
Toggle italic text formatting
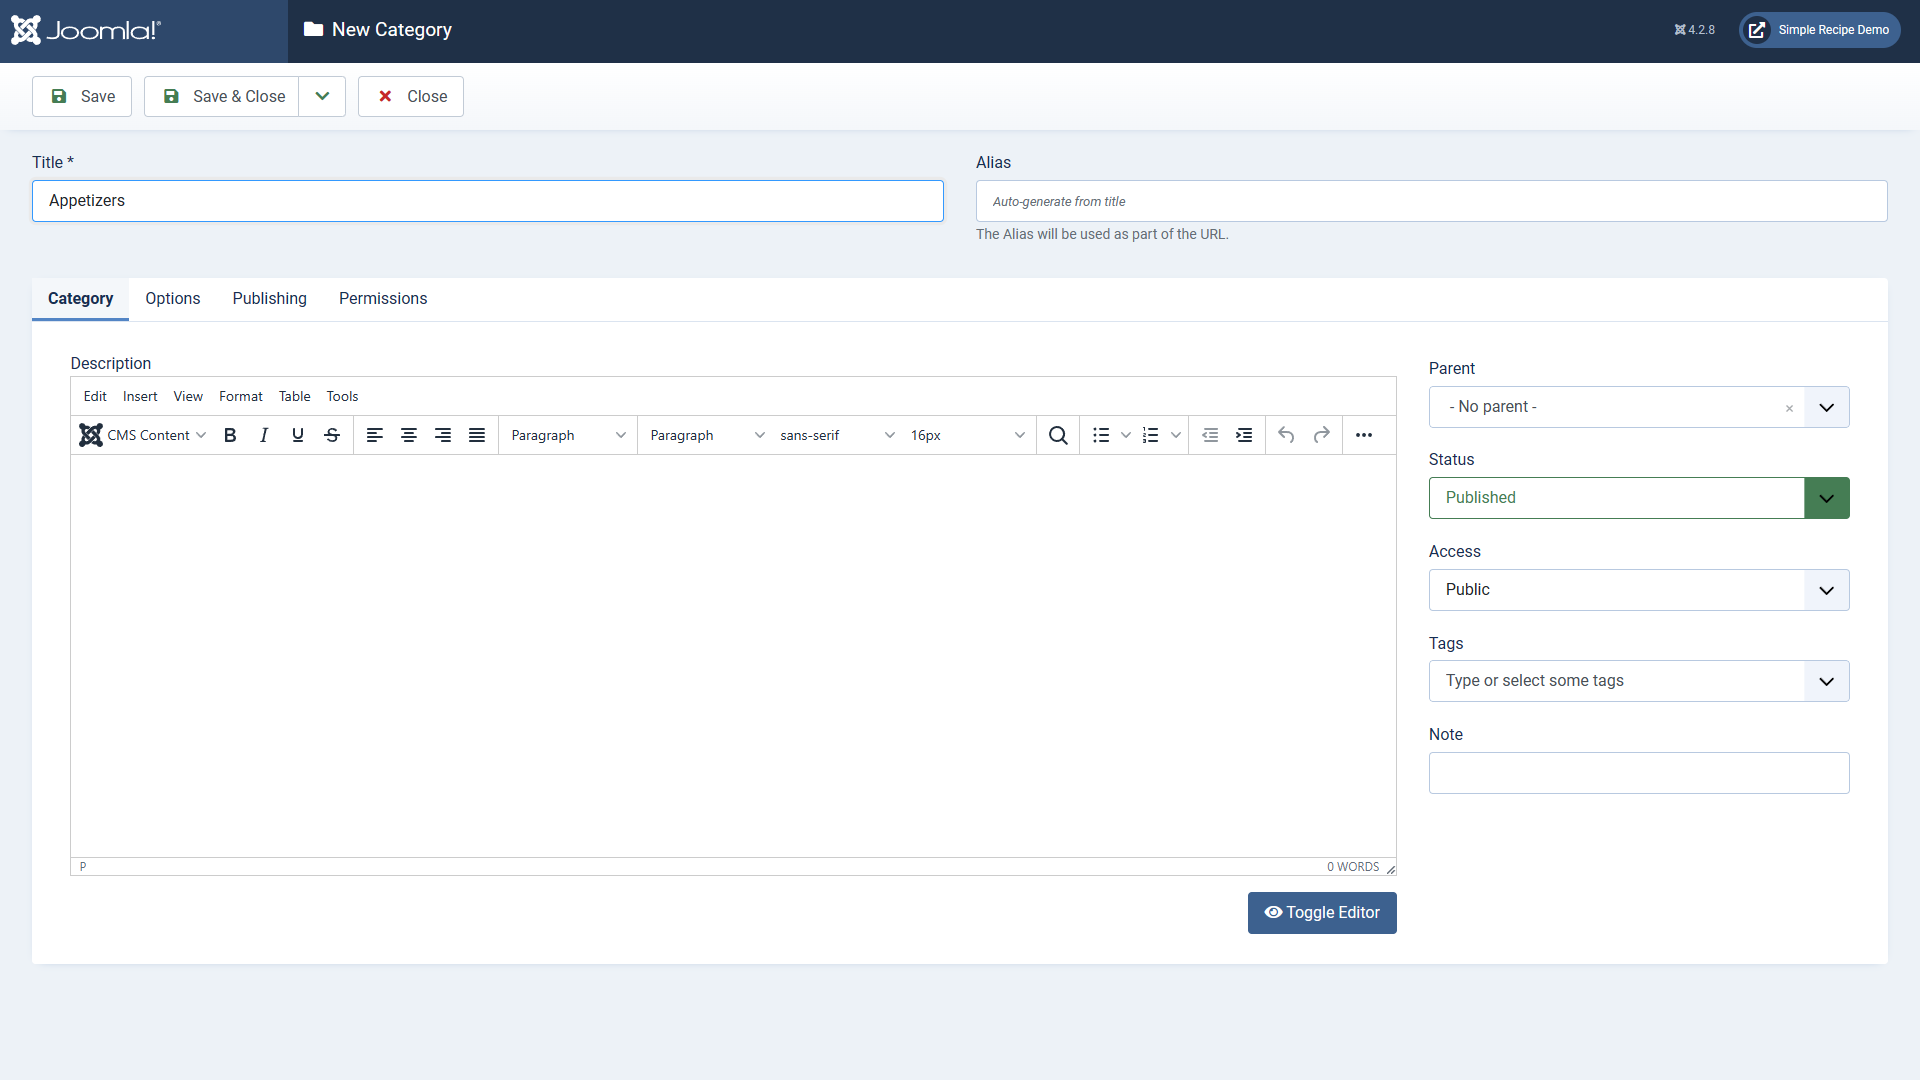[x=264, y=435]
